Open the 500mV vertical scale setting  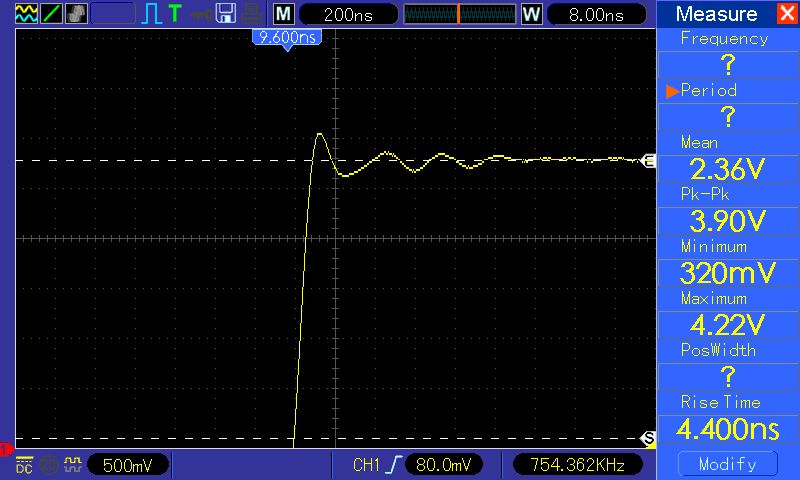click(x=128, y=465)
